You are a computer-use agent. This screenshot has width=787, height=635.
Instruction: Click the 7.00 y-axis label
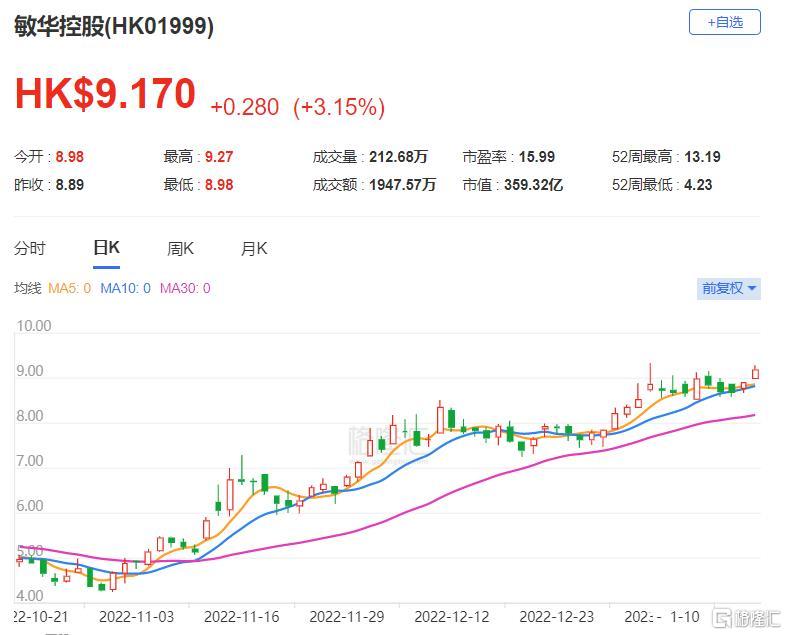(30, 461)
